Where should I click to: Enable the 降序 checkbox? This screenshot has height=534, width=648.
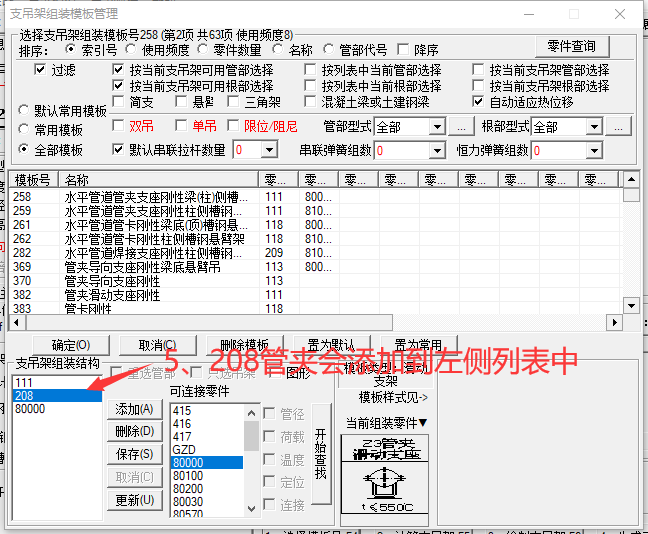coord(403,49)
